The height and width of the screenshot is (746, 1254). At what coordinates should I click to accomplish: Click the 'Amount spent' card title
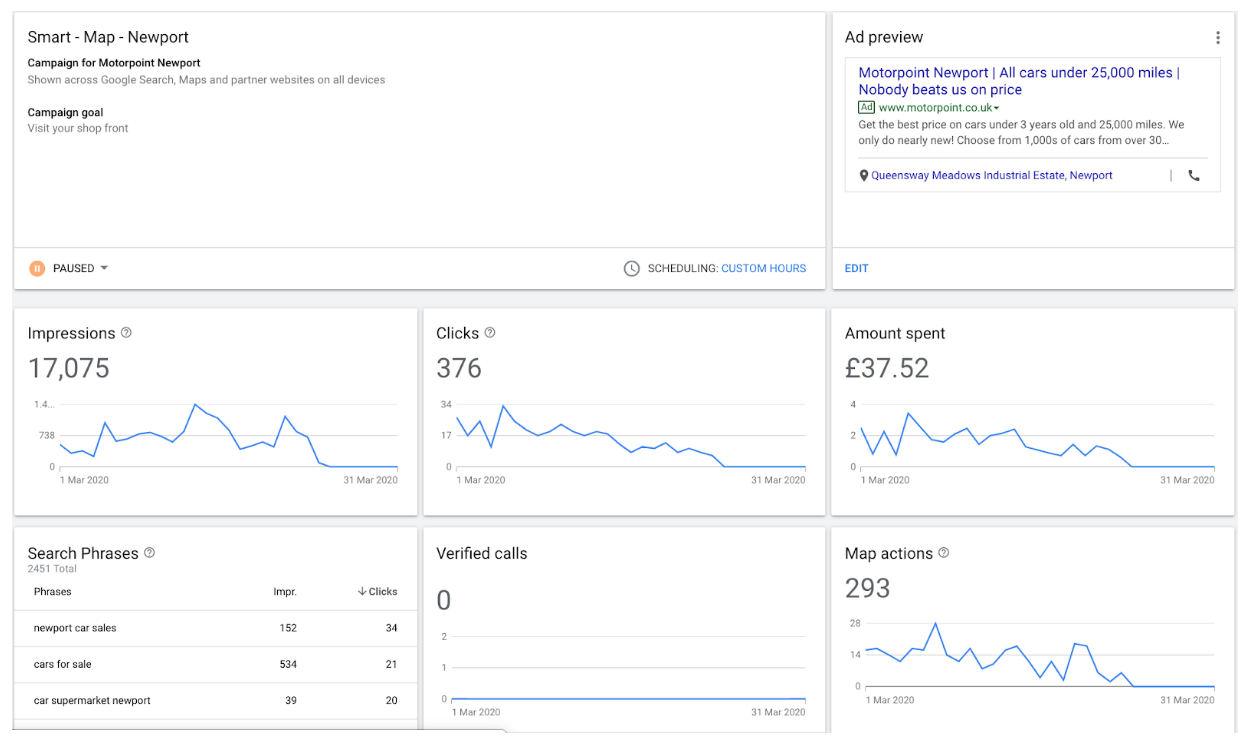pyautogui.click(x=895, y=333)
